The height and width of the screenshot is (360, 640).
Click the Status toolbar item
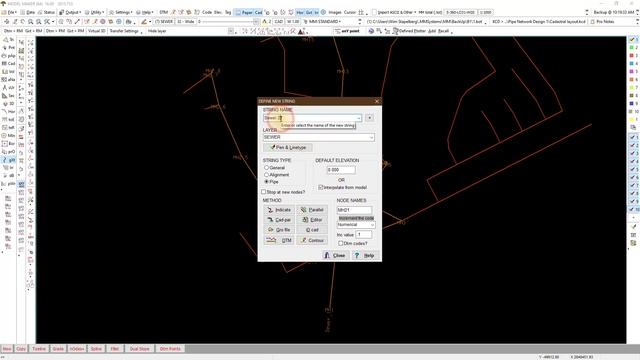(47, 12)
